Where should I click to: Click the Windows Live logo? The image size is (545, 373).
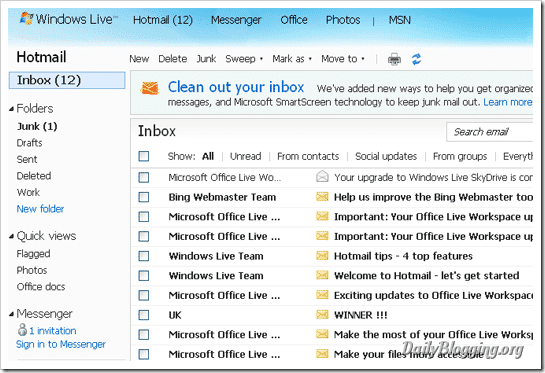pyautogui.click(x=69, y=19)
